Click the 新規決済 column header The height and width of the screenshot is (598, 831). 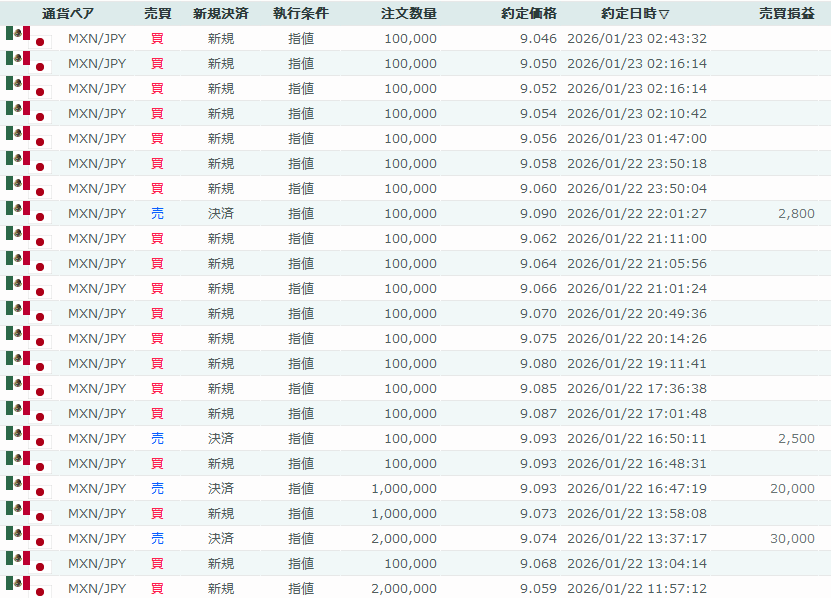pyautogui.click(x=221, y=14)
